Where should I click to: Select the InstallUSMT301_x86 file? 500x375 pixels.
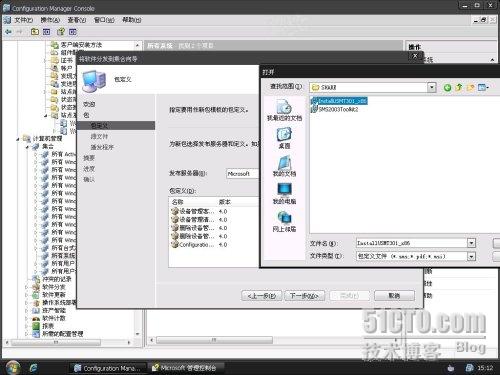coord(339,101)
